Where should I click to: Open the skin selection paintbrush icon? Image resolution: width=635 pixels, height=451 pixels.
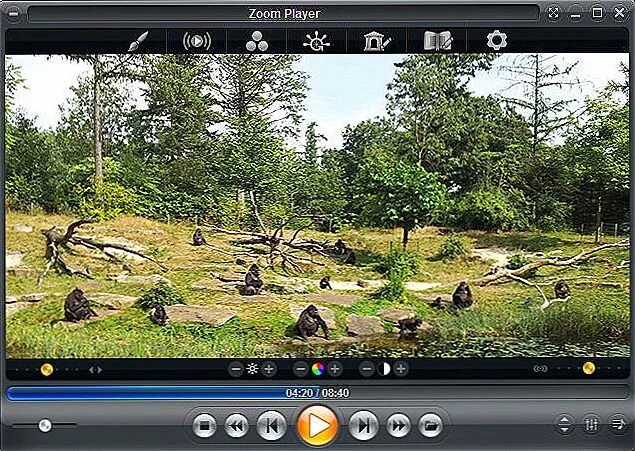click(x=139, y=41)
